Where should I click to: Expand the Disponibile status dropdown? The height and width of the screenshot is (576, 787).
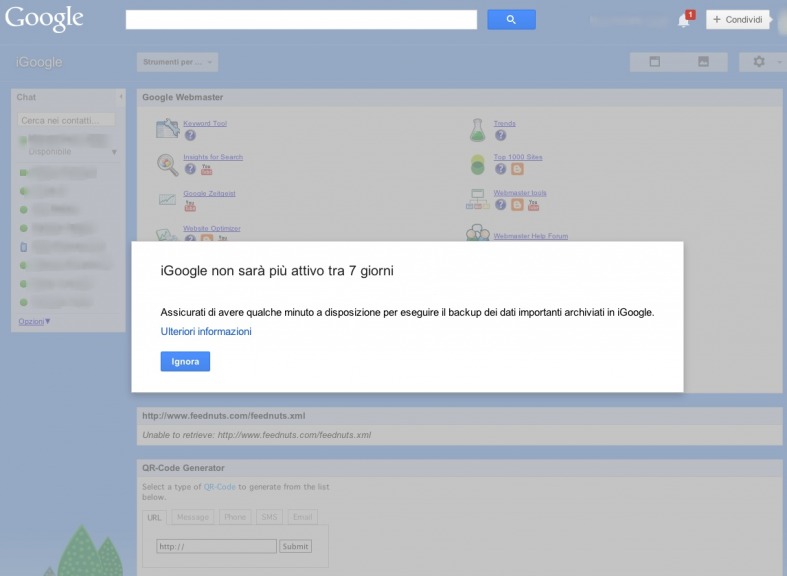114,152
